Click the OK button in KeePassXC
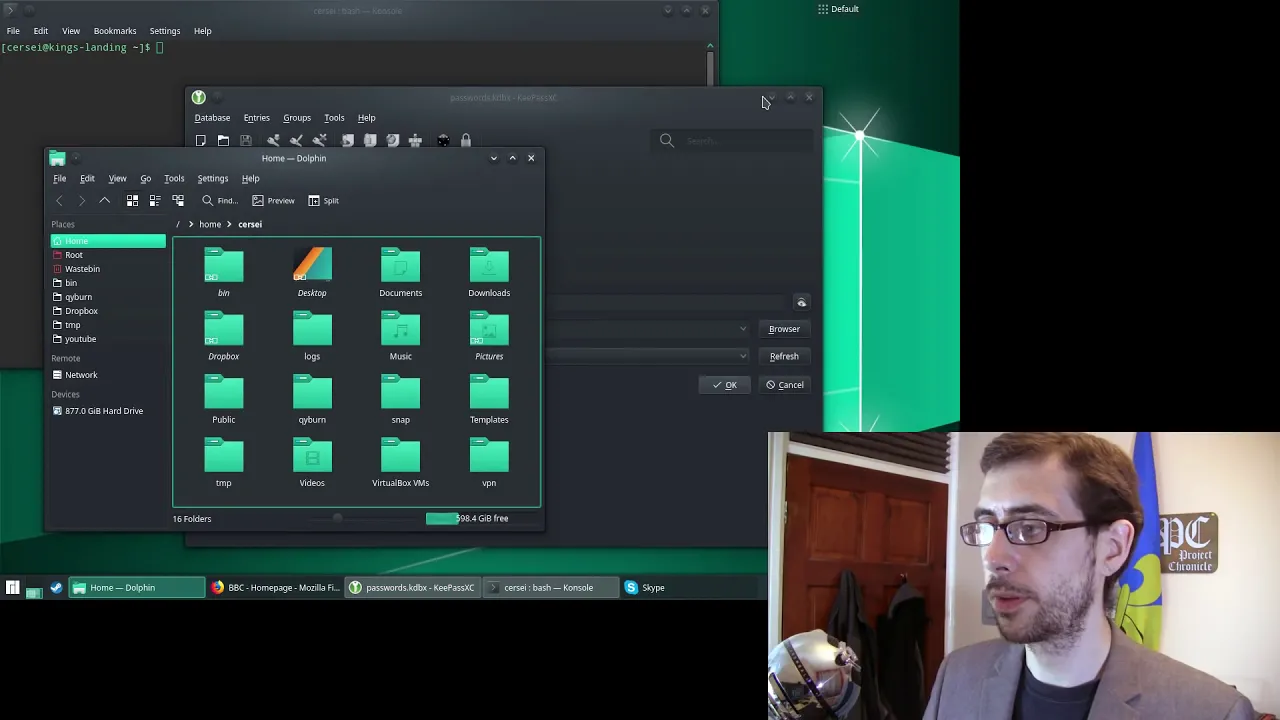 [725, 385]
